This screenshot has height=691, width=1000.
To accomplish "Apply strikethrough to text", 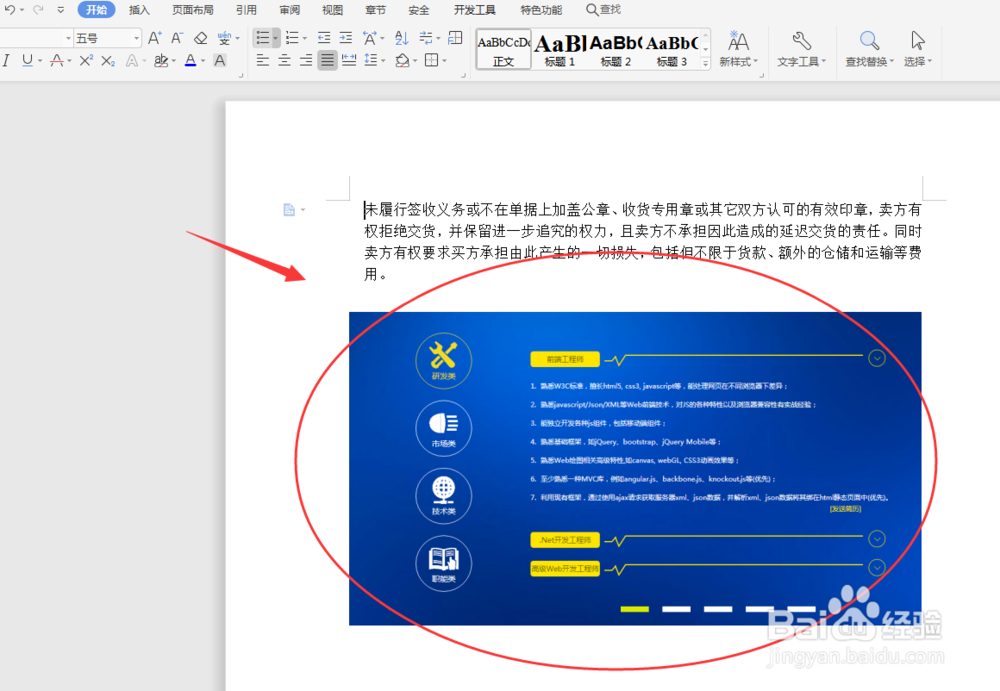I will tap(57, 61).
